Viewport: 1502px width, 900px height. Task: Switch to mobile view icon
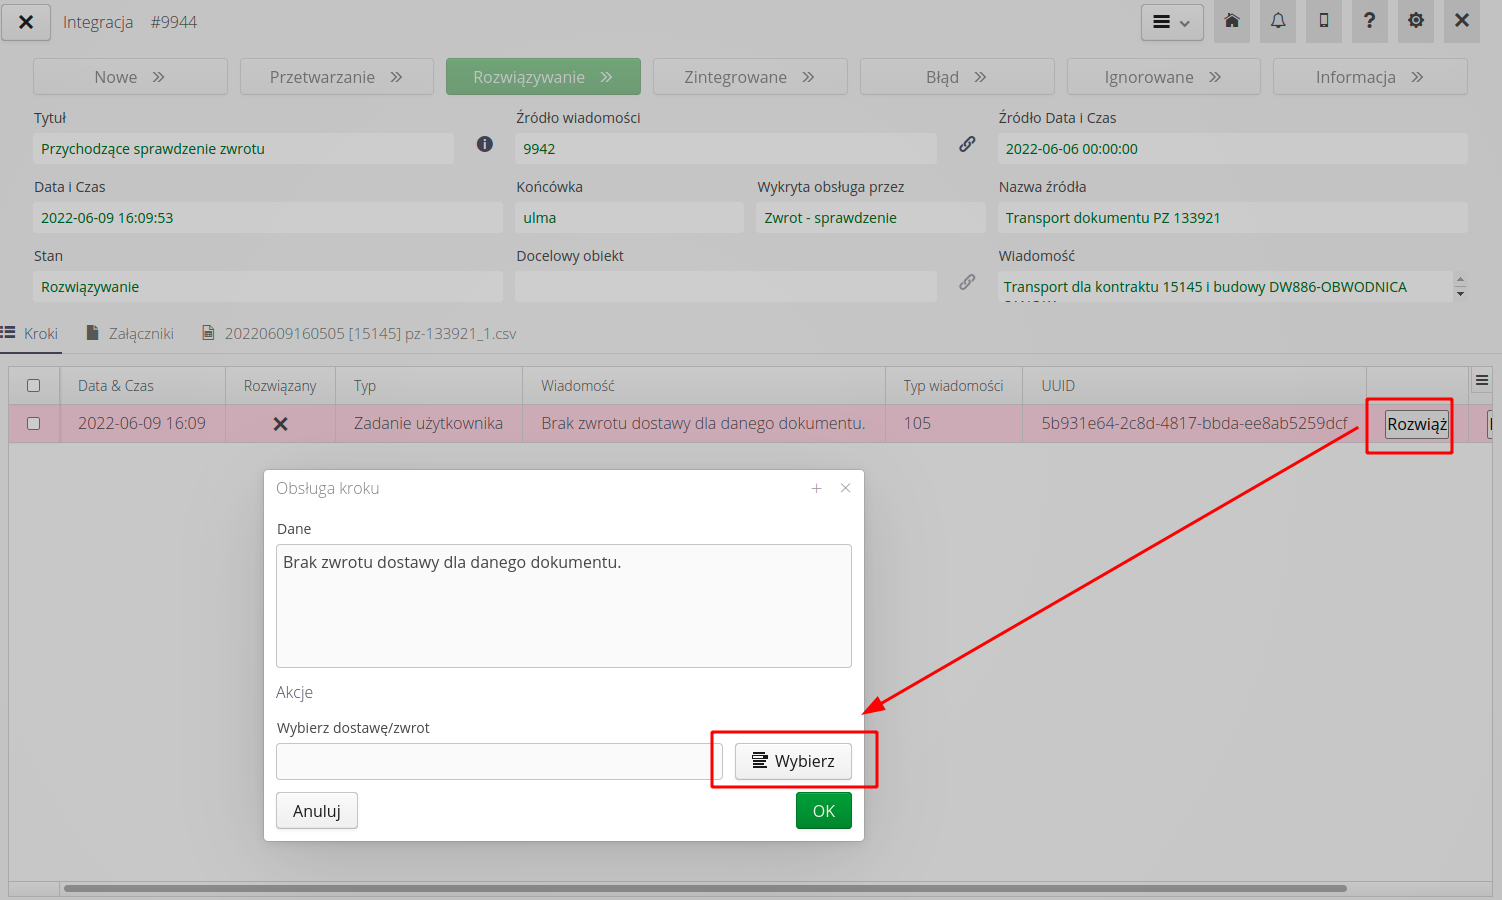(1323, 21)
